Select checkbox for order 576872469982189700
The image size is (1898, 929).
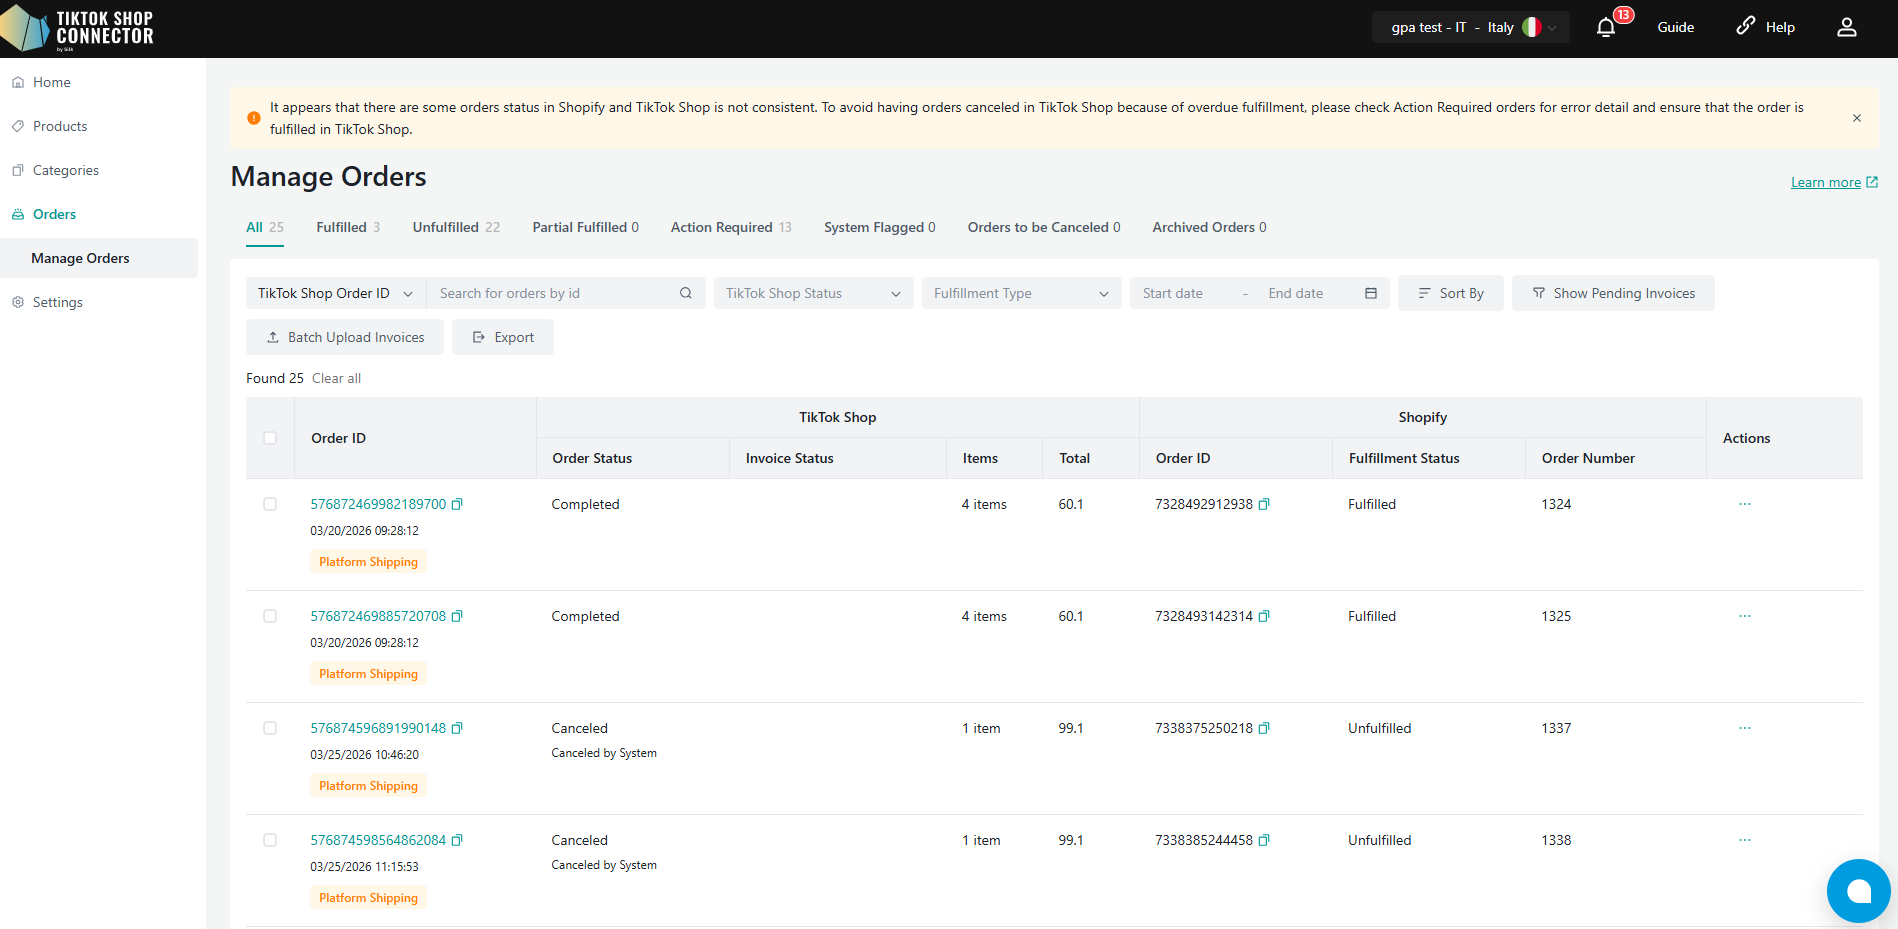click(x=270, y=504)
